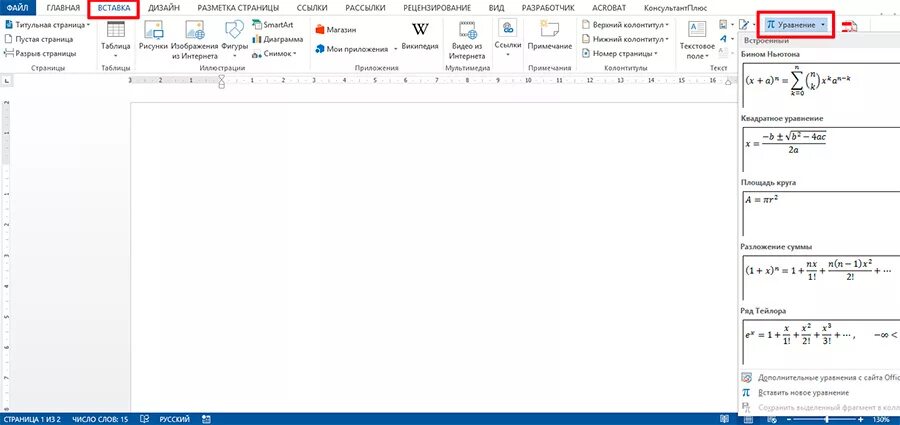Switch to РАЗМЕТКА СТРАНИЦЫ tab
Image resolution: width=900 pixels, height=425 pixels.
(x=238, y=8)
